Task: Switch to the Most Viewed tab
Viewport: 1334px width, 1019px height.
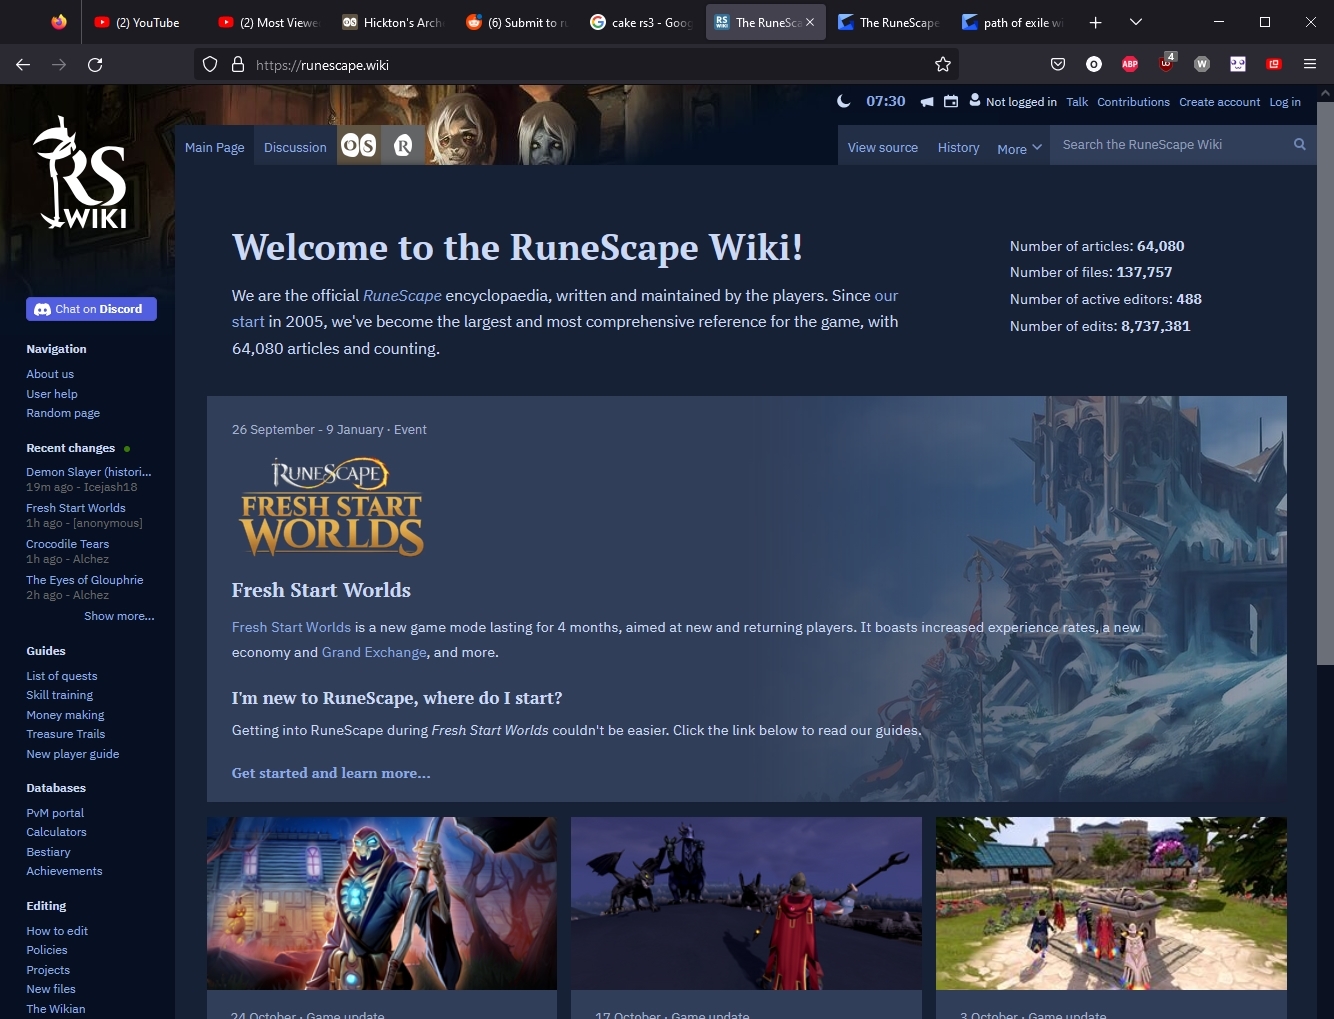Action: (268, 22)
